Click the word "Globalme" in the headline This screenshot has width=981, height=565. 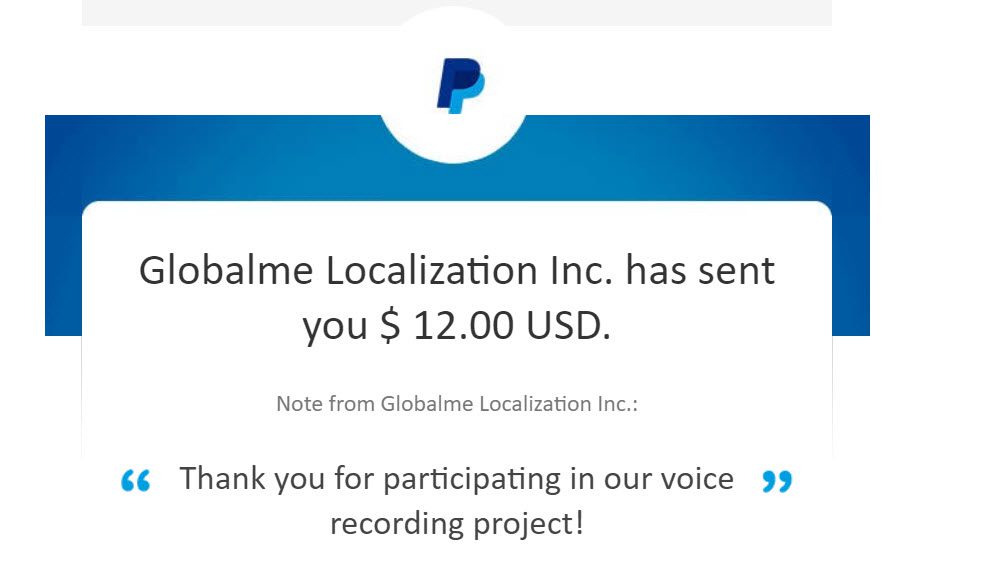[226, 271]
